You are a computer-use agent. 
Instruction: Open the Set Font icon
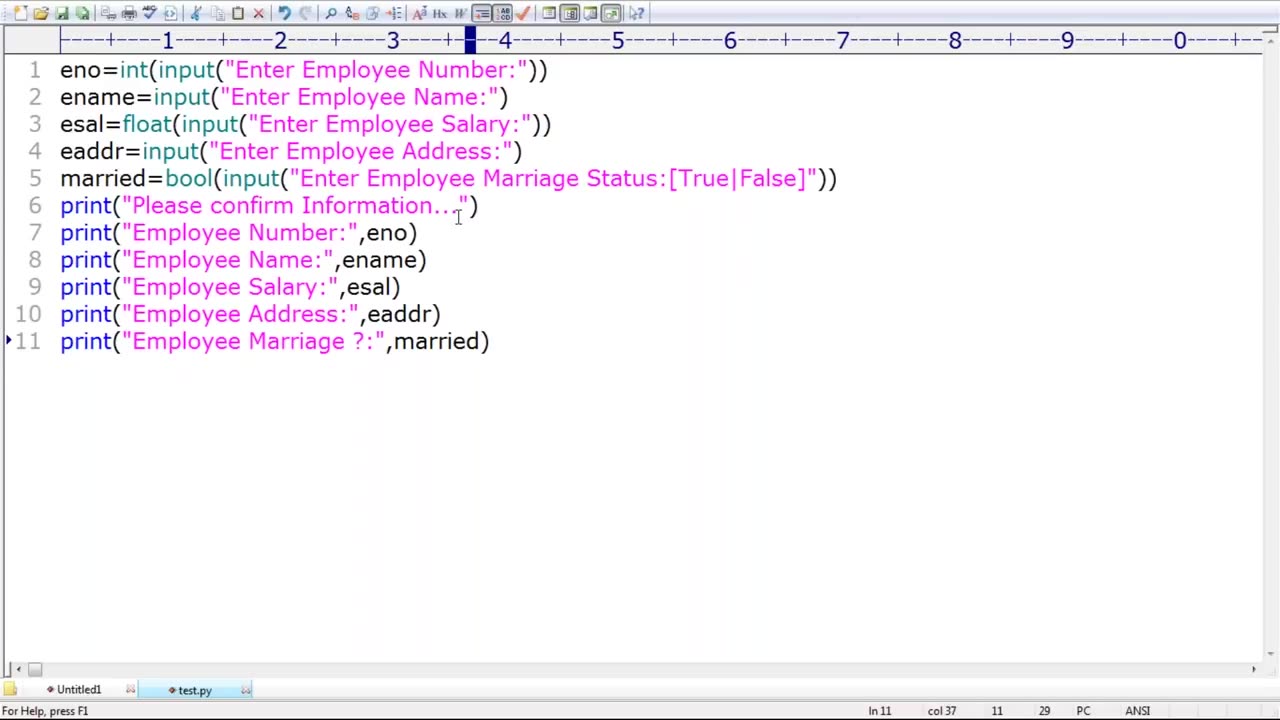421,13
